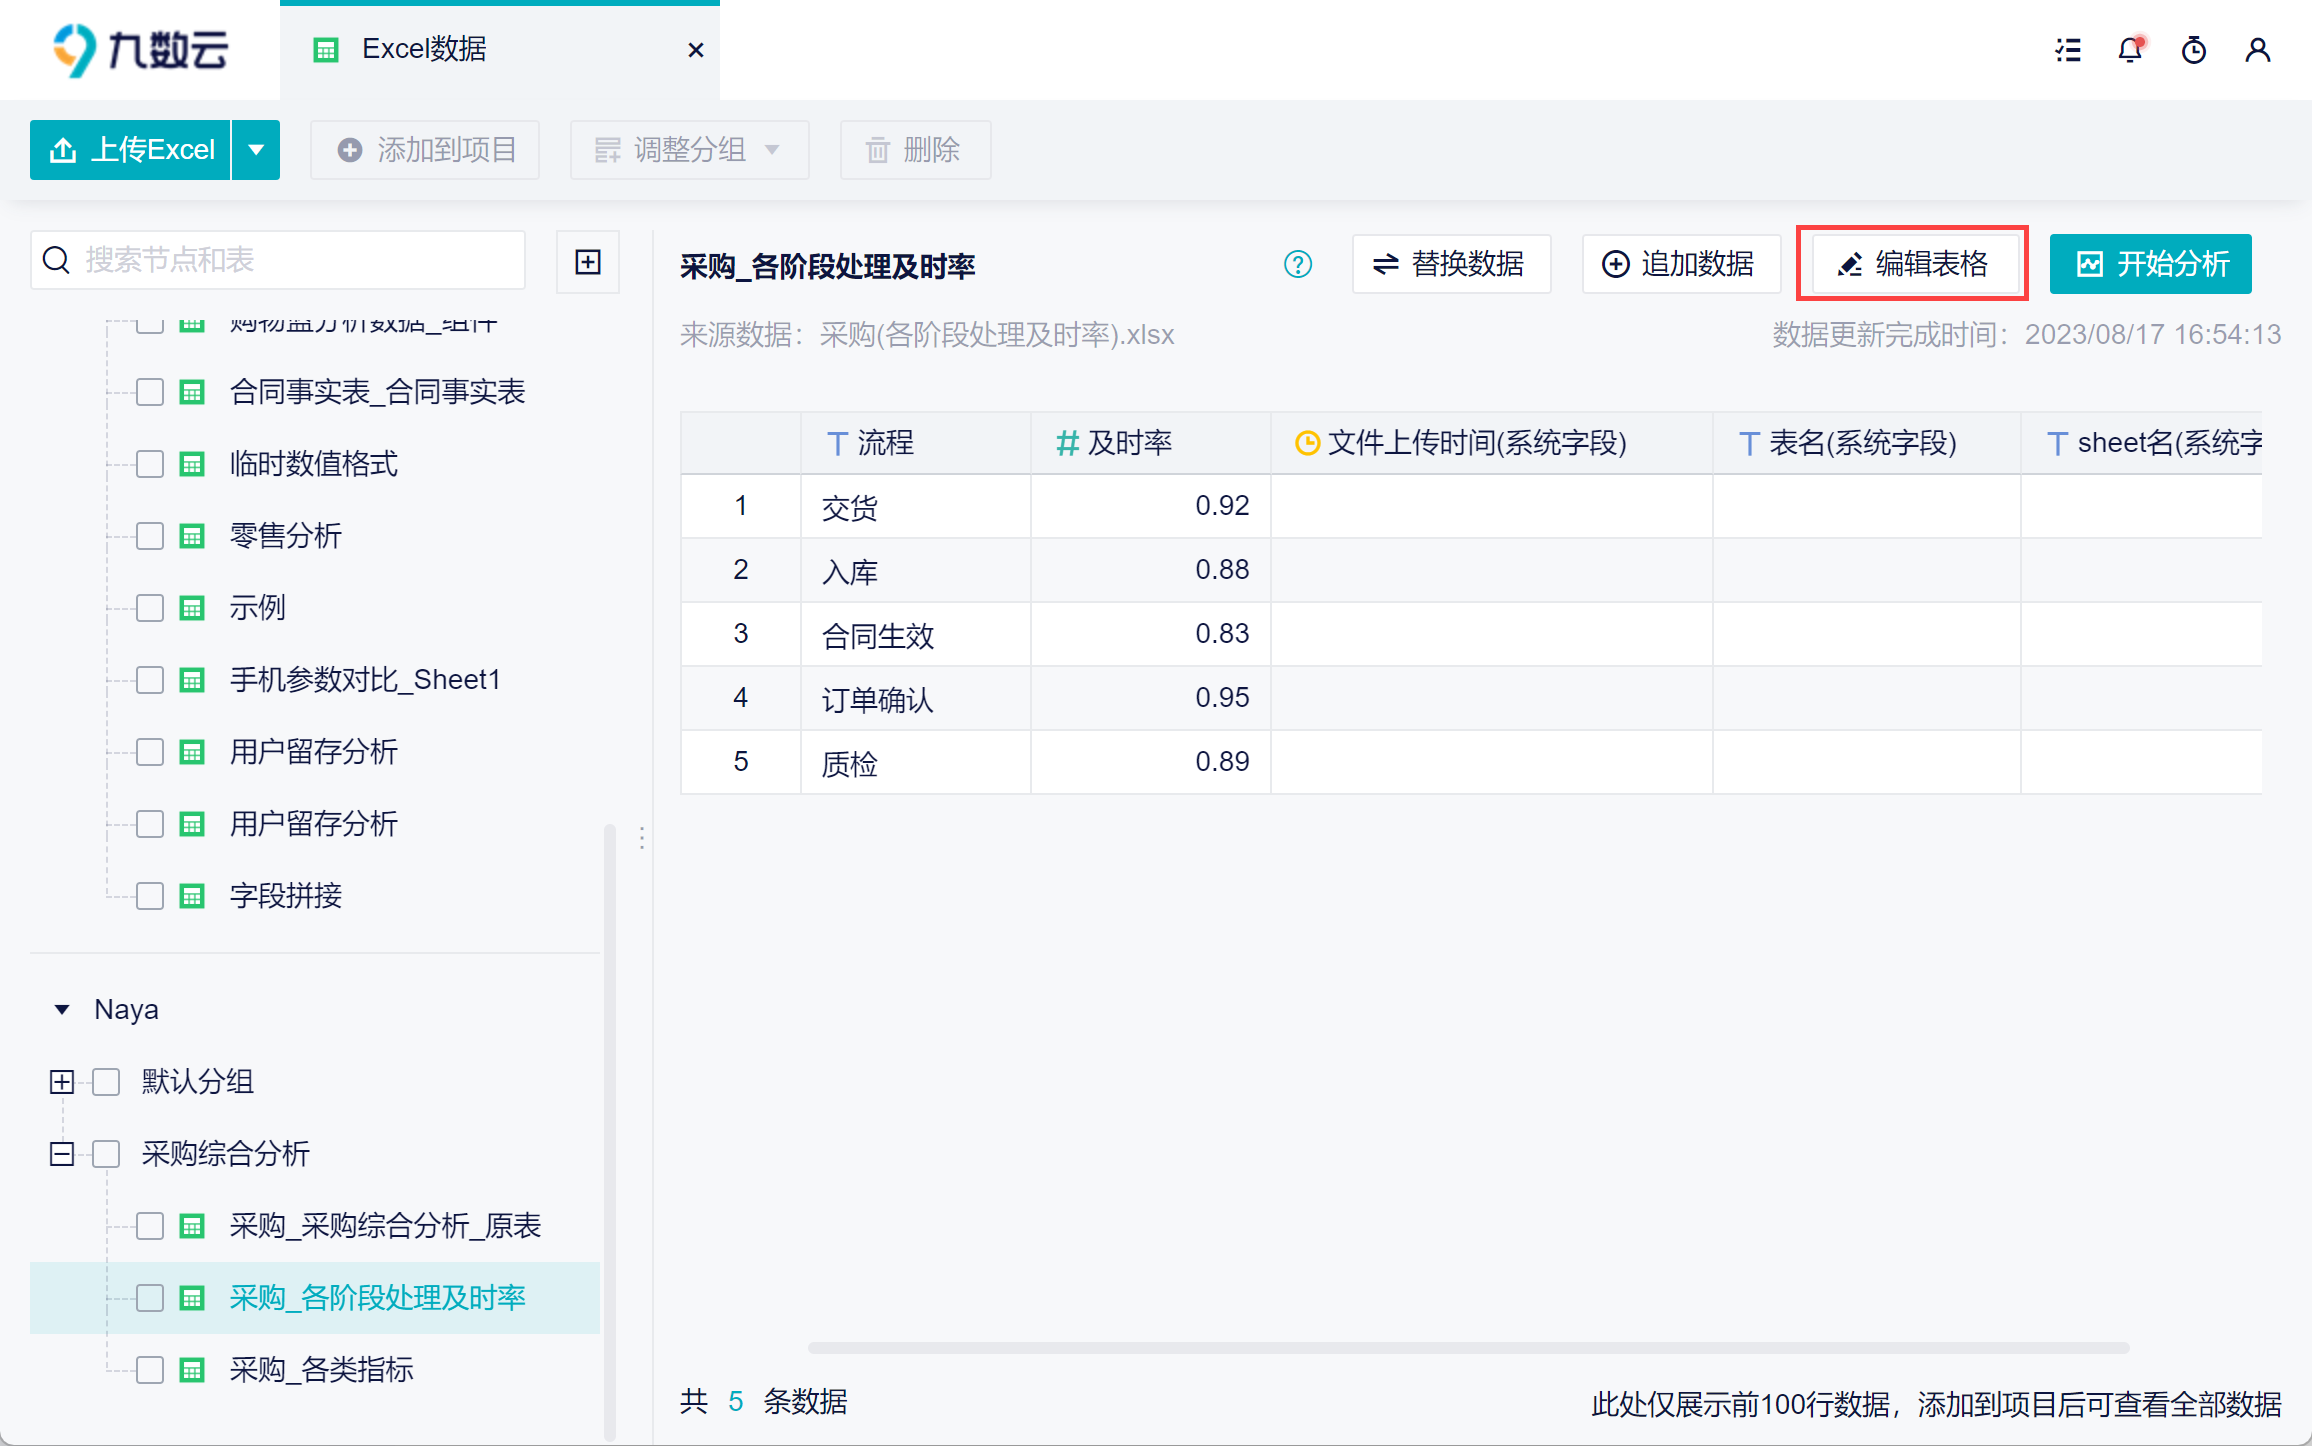Tick the 默认分组 checkbox
This screenshot has width=2312, height=1446.
106,1082
